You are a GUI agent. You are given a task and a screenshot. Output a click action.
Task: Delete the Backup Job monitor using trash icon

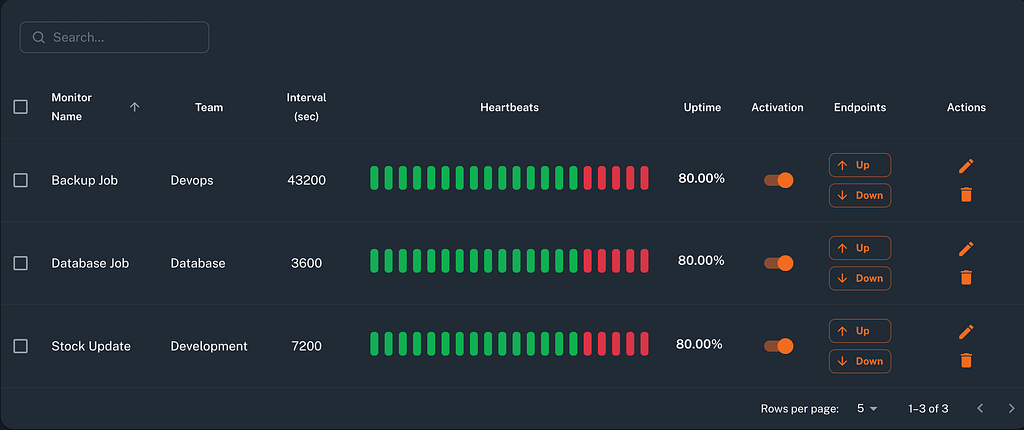[x=967, y=194]
